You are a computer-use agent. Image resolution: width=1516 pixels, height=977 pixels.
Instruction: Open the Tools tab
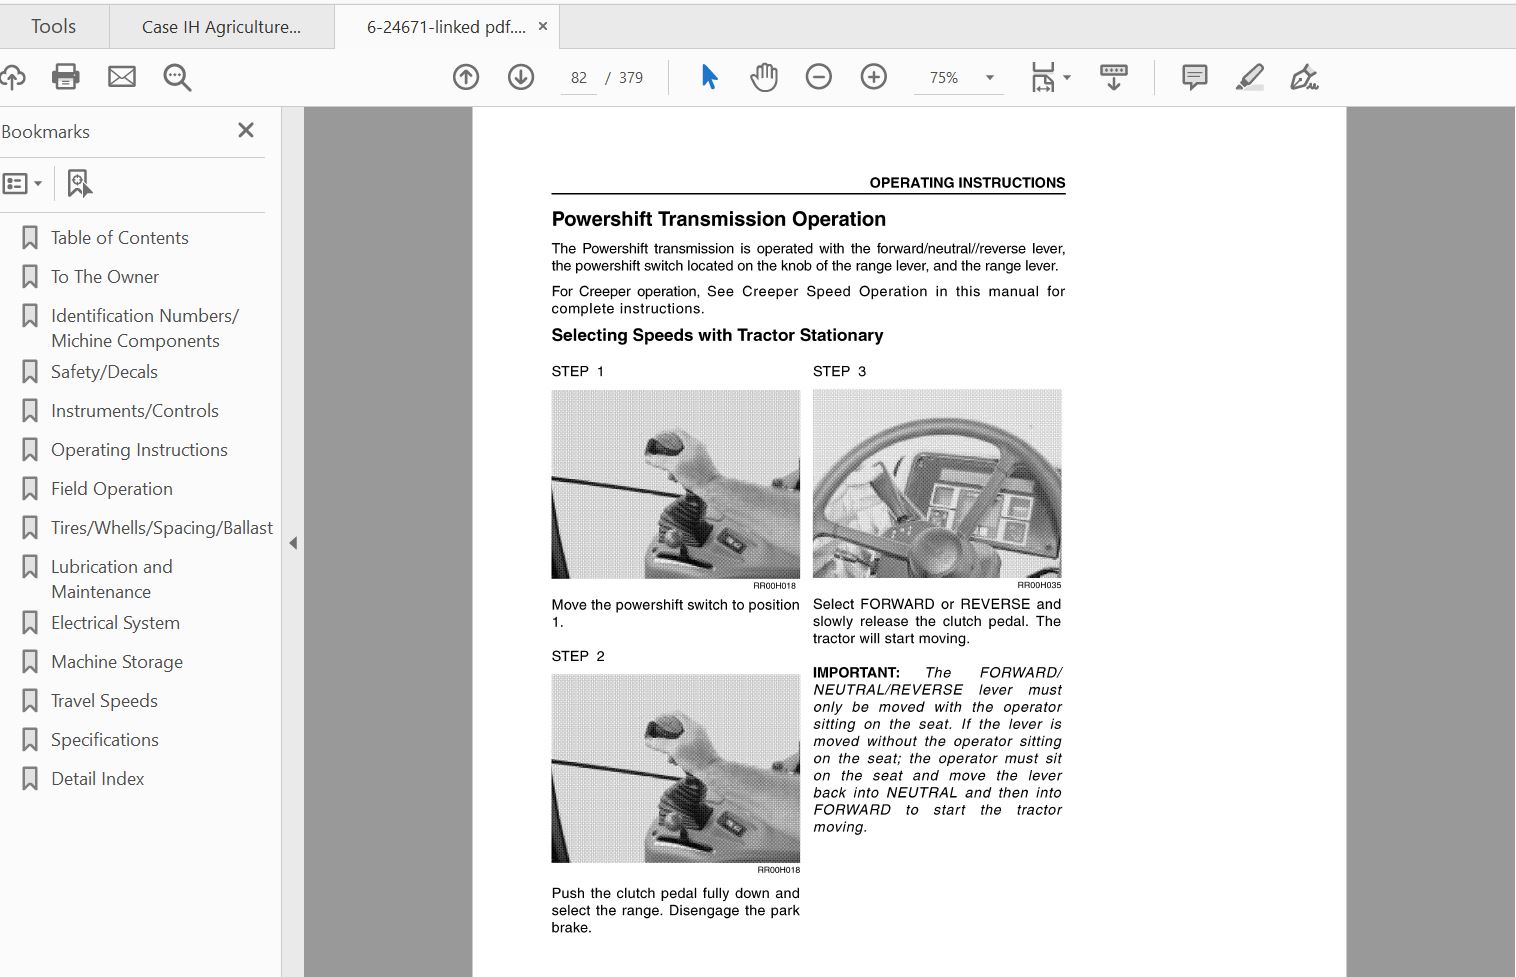coord(53,26)
